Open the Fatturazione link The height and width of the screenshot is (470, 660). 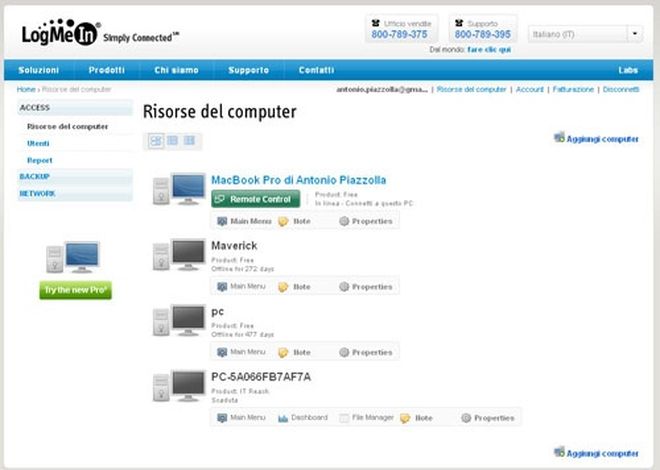[573, 89]
